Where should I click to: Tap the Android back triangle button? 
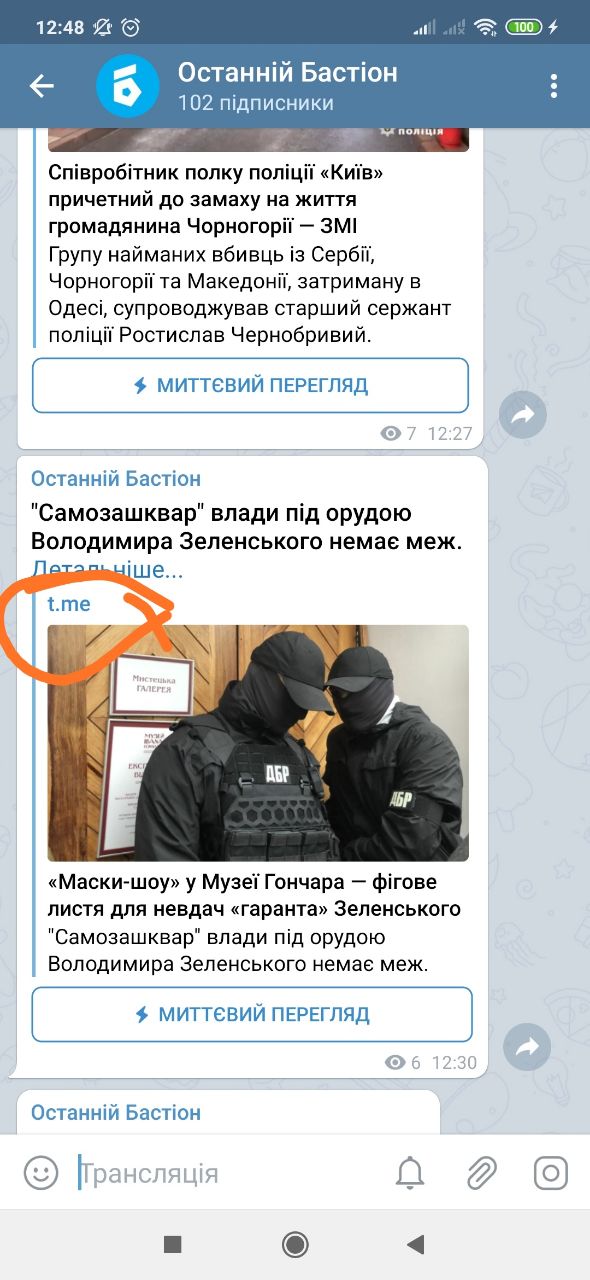pos(416,1244)
